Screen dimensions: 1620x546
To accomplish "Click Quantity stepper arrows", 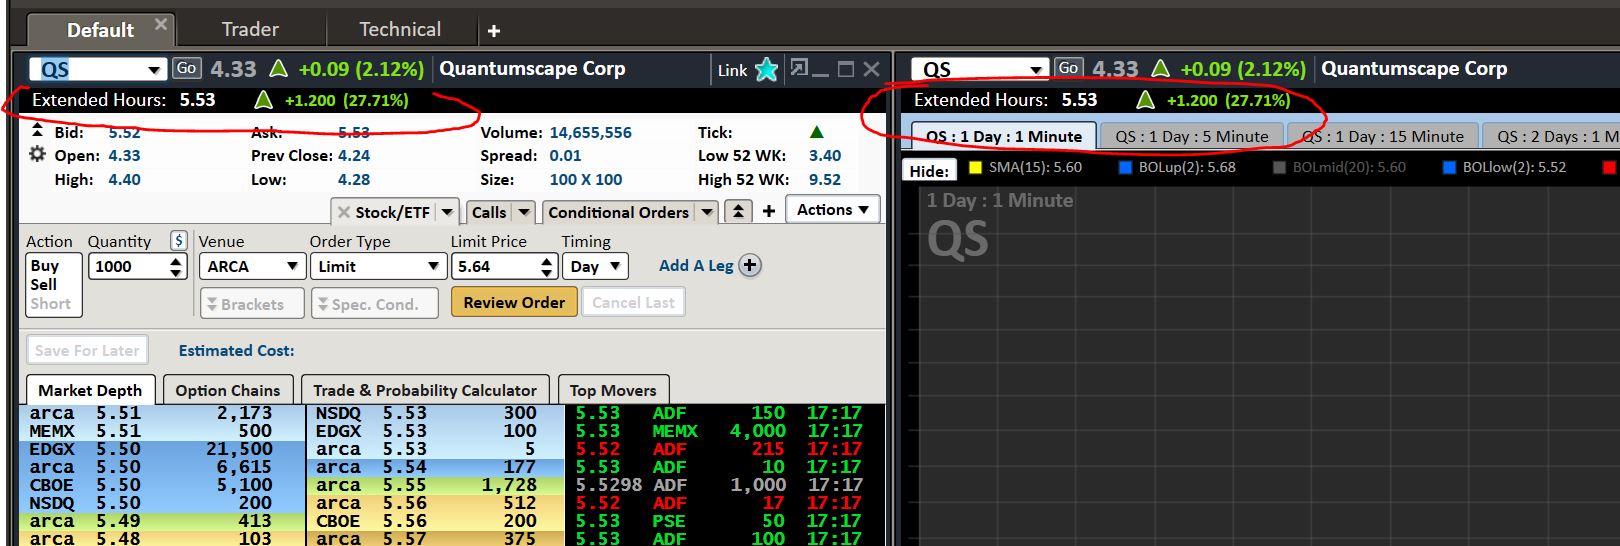I will tap(177, 266).
